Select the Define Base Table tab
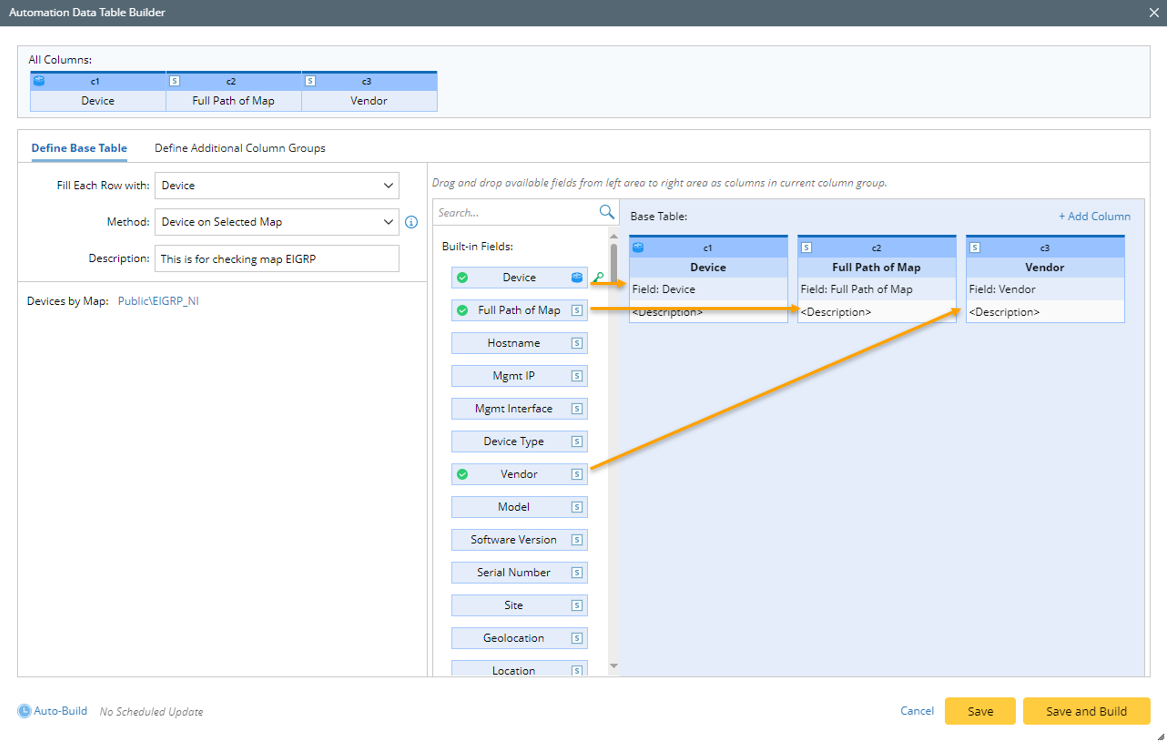The width and height of the screenshot is (1167, 742). coord(79,148)
